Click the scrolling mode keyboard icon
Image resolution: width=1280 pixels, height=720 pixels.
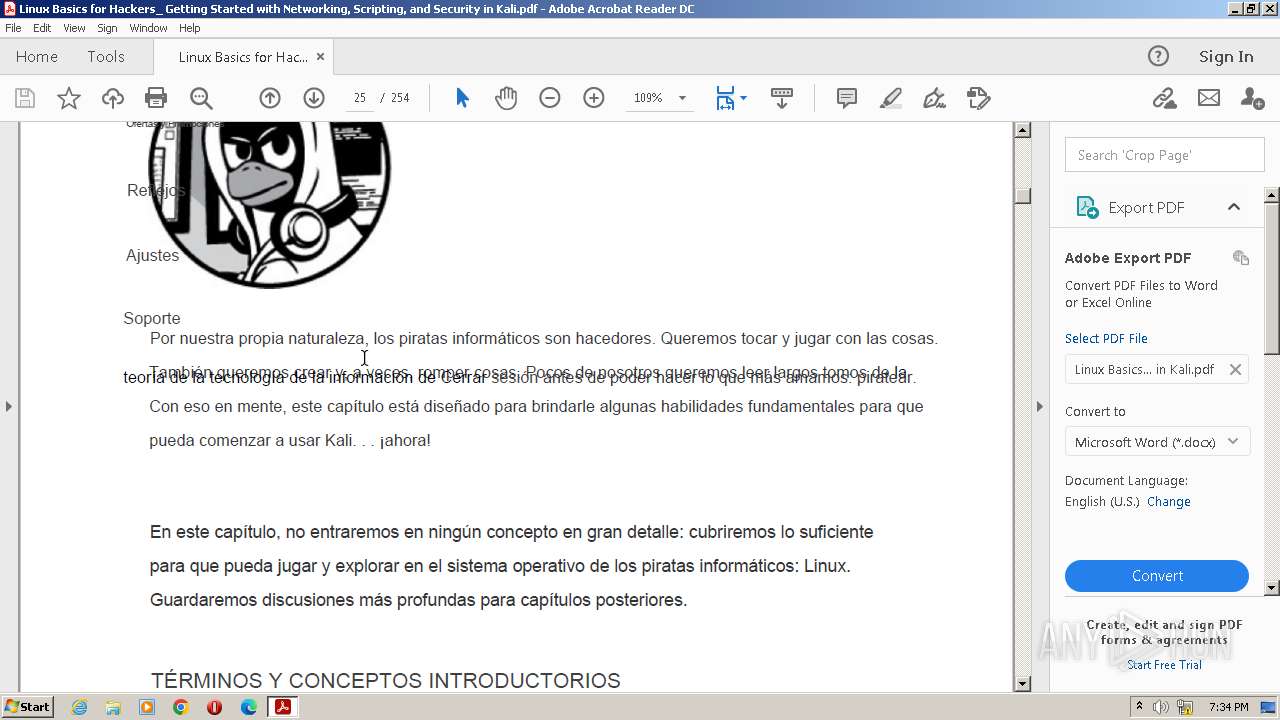(782, 98)
